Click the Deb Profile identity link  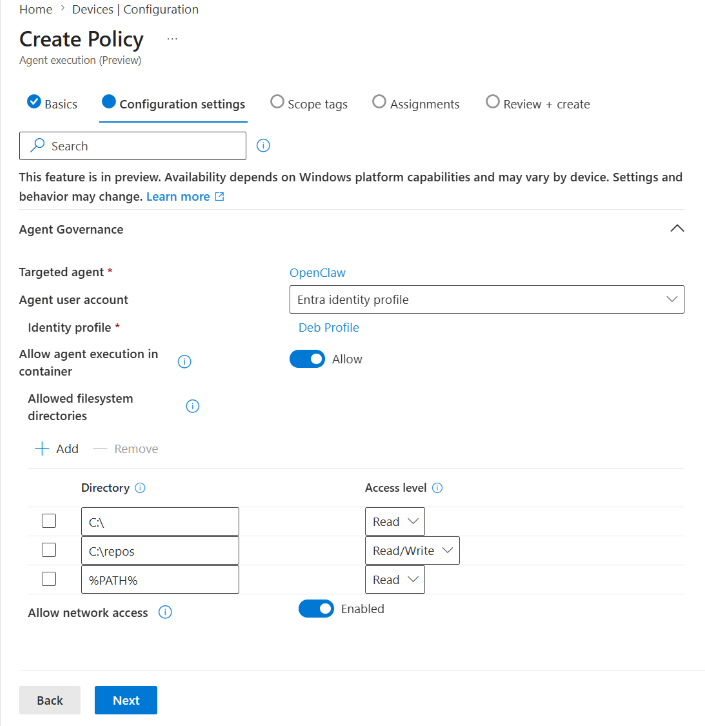coord(329,328)
